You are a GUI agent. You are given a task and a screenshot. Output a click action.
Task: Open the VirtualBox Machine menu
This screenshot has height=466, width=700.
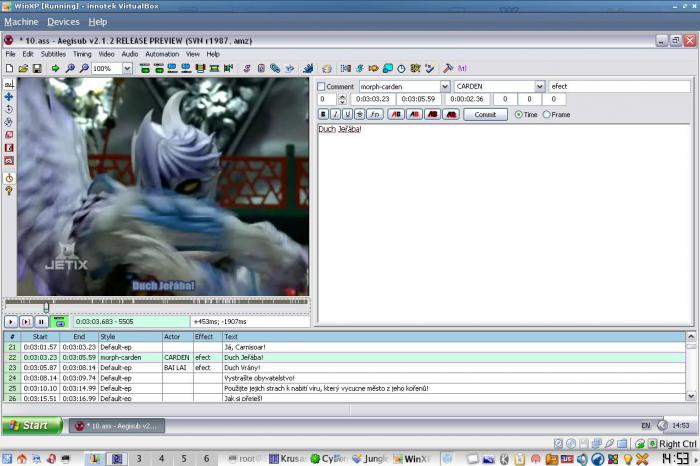[21, 22]
